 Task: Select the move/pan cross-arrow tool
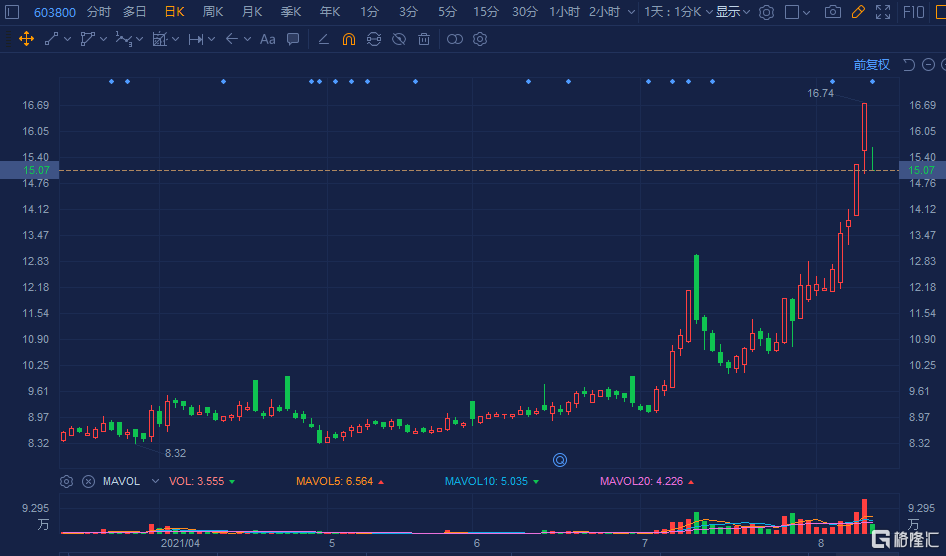(x=26, y=39)
